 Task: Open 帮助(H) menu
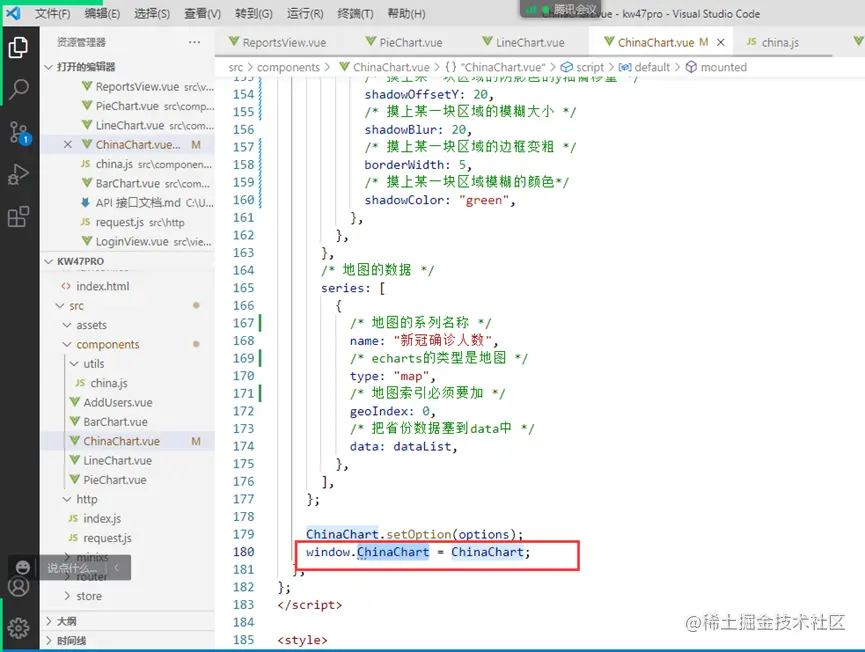click(x=406, y=14)
